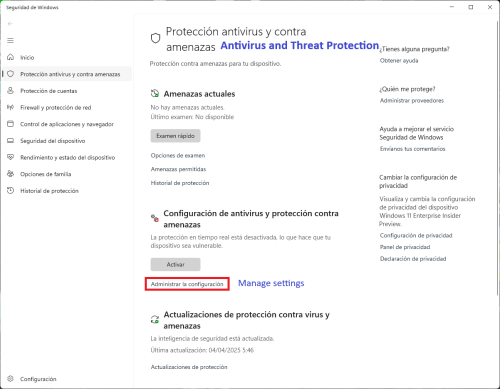The height and width of the screenshot is (389, 500).
Task: Go back with the arrow button
Action: 10,24
